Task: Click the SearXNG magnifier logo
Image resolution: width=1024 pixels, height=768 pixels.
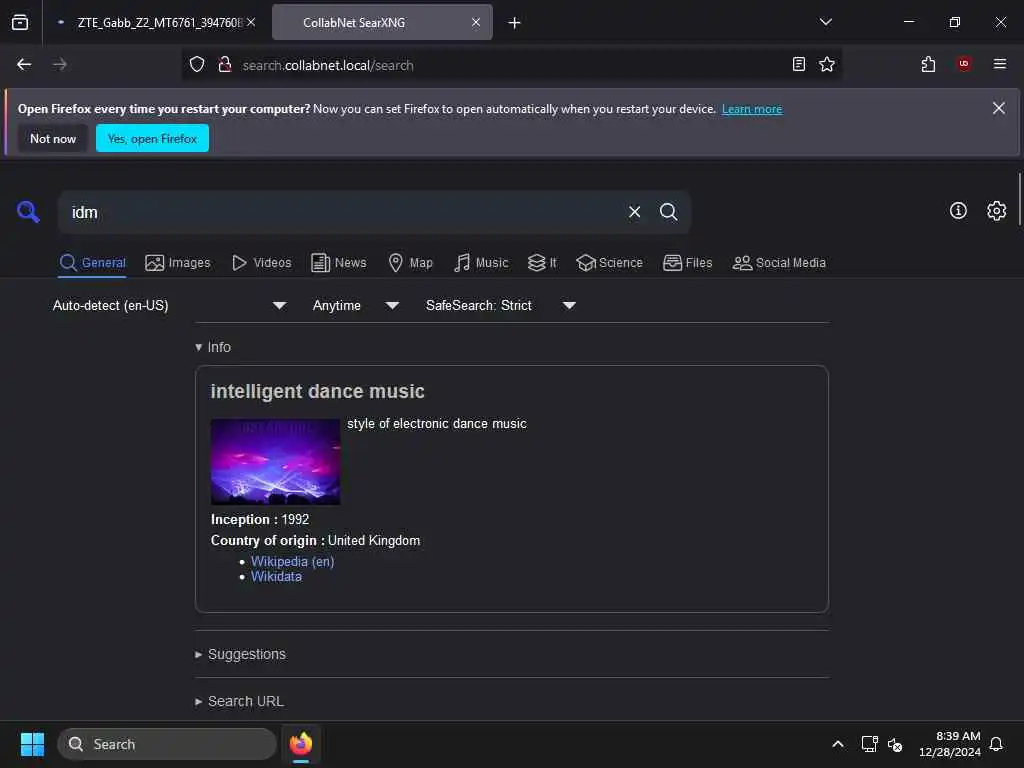Action: pos(28,212)
